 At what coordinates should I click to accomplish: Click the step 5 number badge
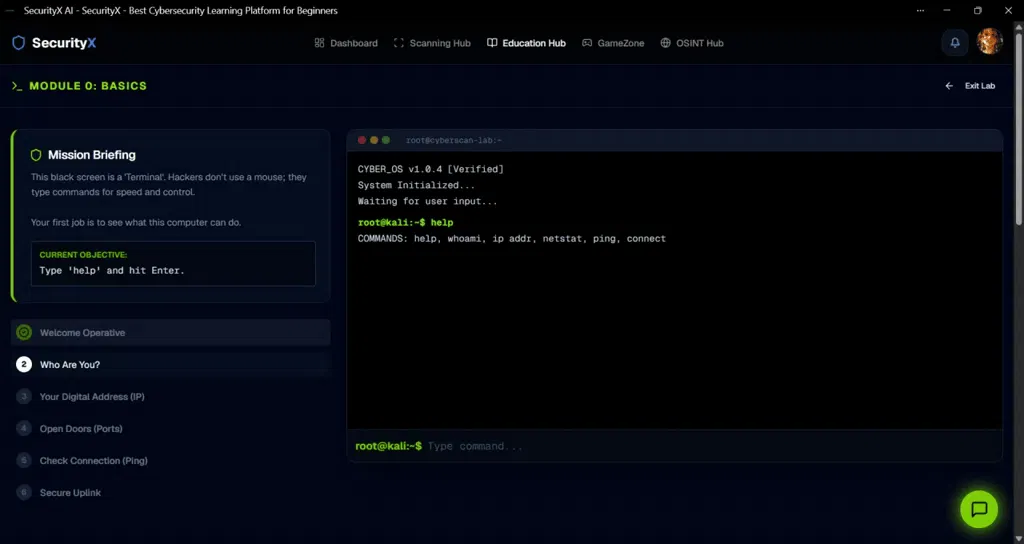24,460
